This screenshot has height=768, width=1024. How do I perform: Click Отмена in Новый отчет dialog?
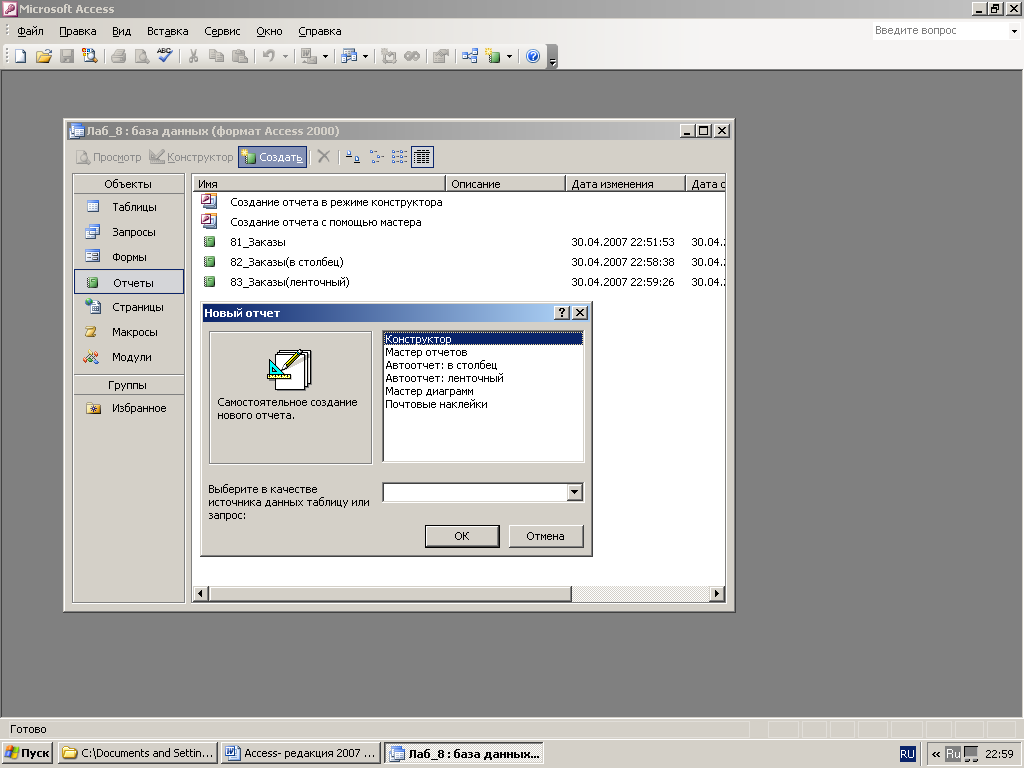click(545, 536)
